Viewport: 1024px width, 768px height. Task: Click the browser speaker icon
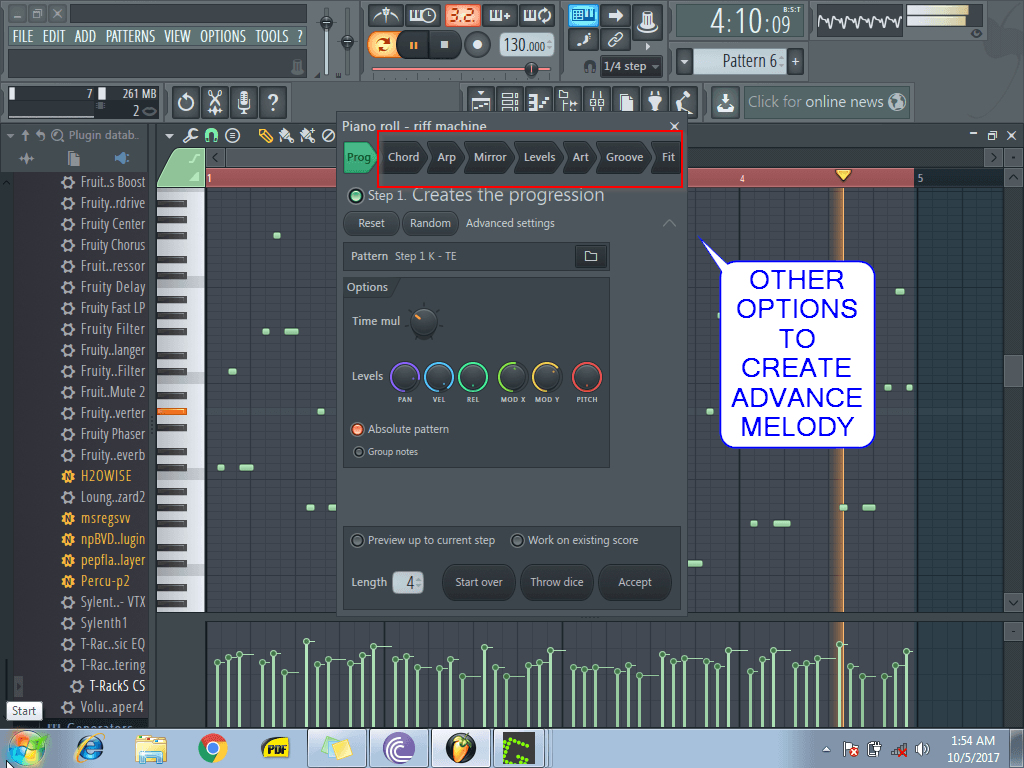[122, 158]
